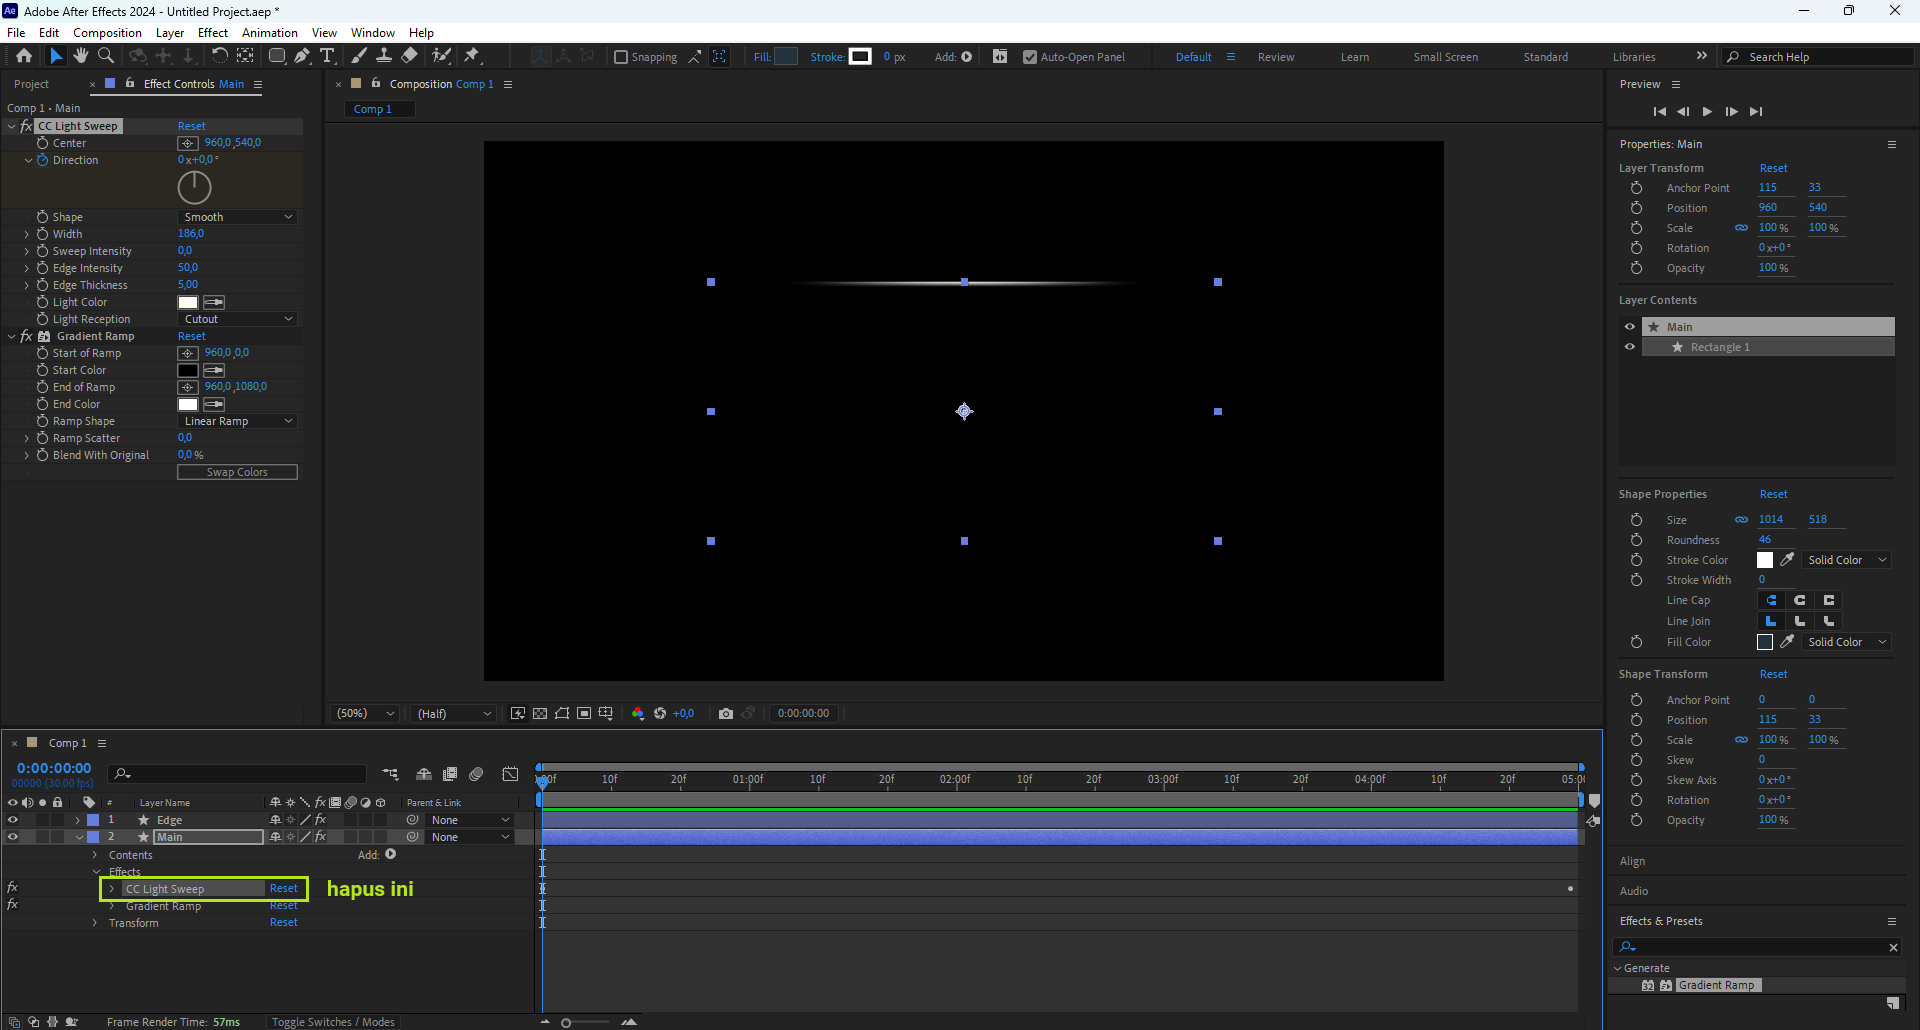Select the Hand tool
Viewport: 1920px width, 1030px height.
pos(81,56)
